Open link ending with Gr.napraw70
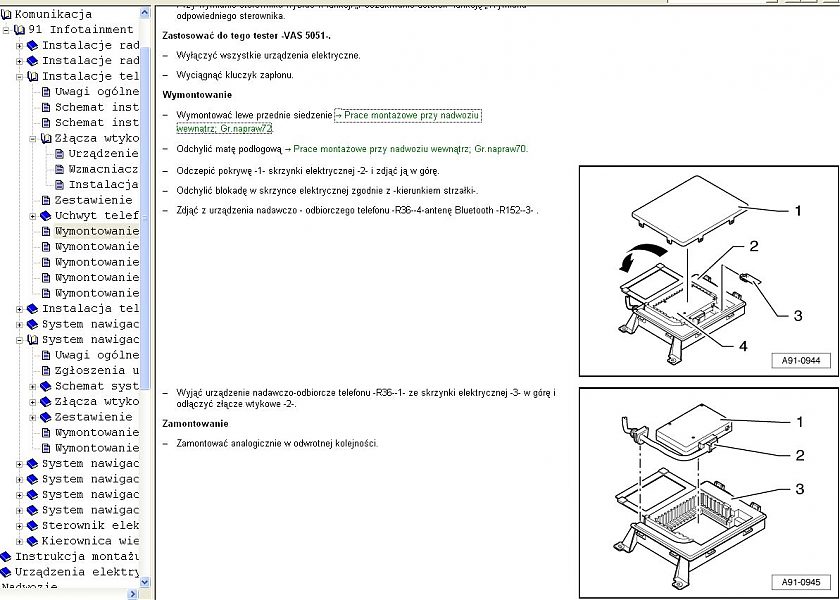 [x=410, y=149]
